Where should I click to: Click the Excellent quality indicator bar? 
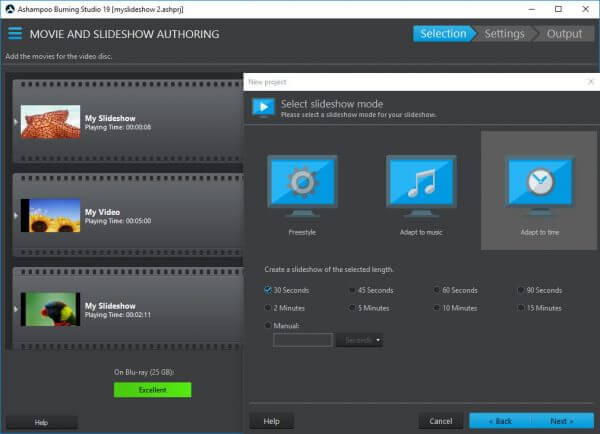152,390
